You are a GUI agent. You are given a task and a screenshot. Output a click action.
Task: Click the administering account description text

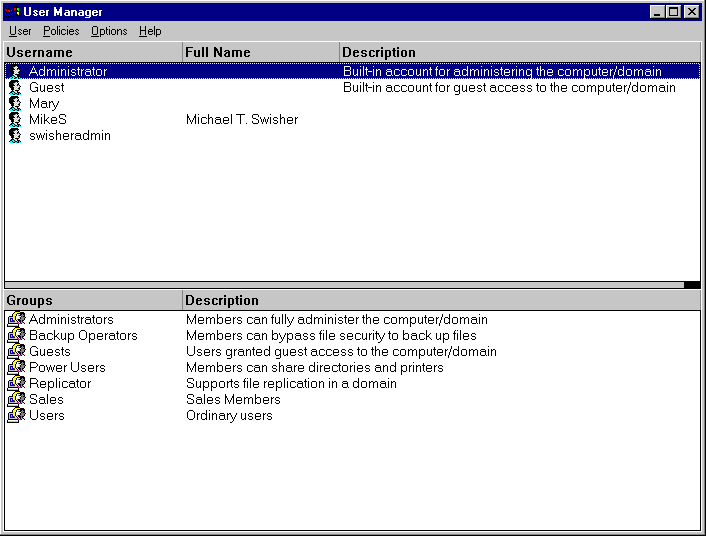pyautogui.click(x=502, y=71)
